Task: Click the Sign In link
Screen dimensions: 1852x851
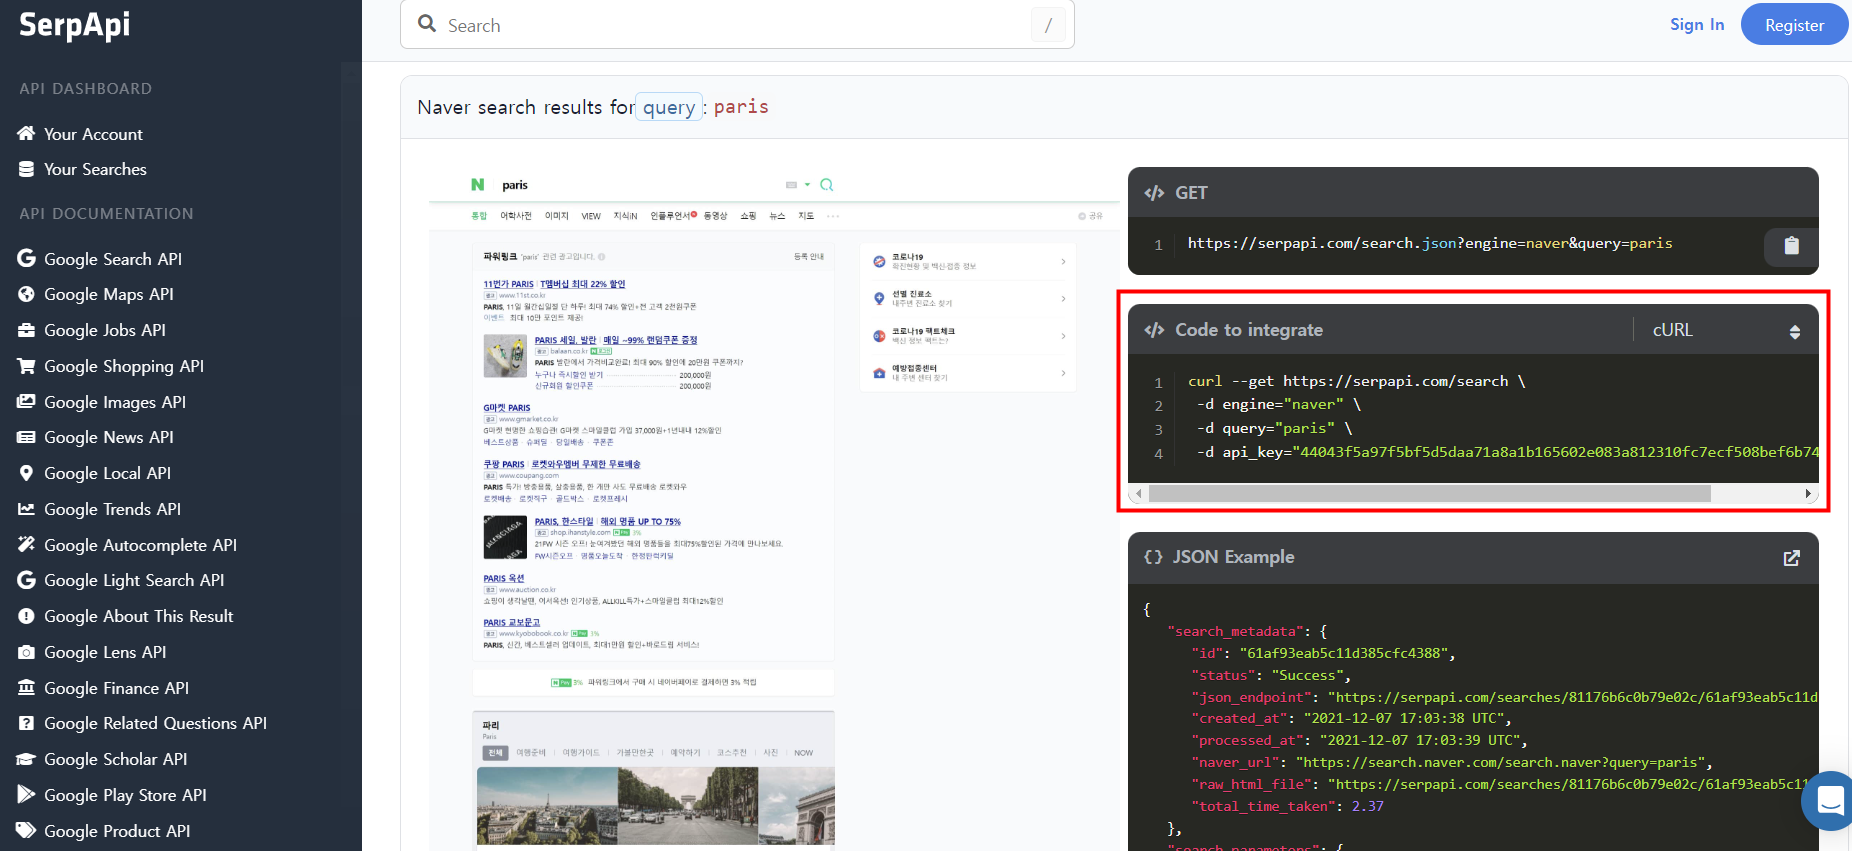Action: tap(1697, 25)
